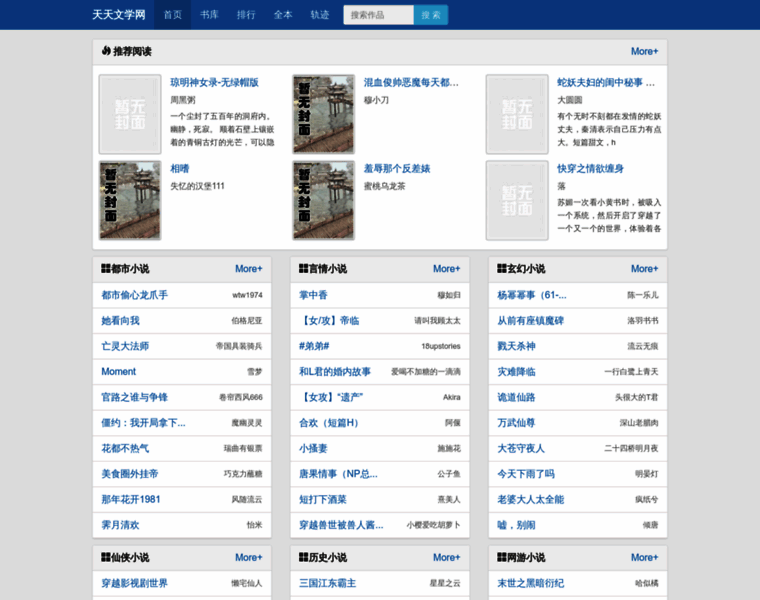Open the novel 霁月清欢
Screen dimensions: 760x600
(120, 525)
